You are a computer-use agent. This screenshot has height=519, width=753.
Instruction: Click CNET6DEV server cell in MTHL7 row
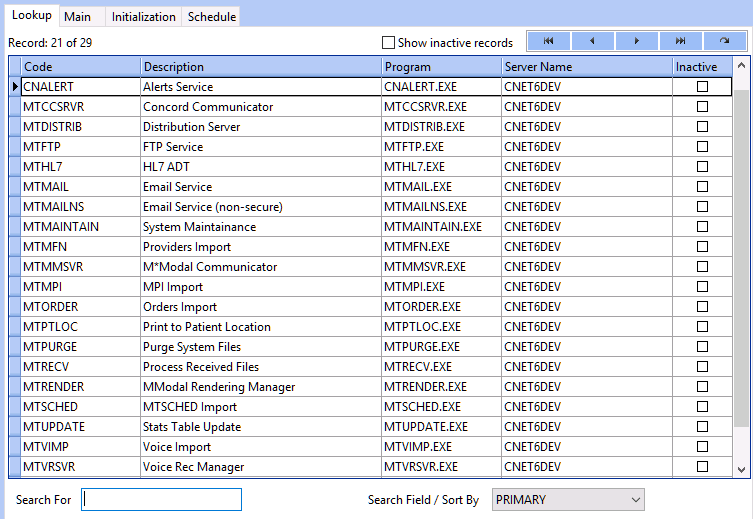(587, 167)
